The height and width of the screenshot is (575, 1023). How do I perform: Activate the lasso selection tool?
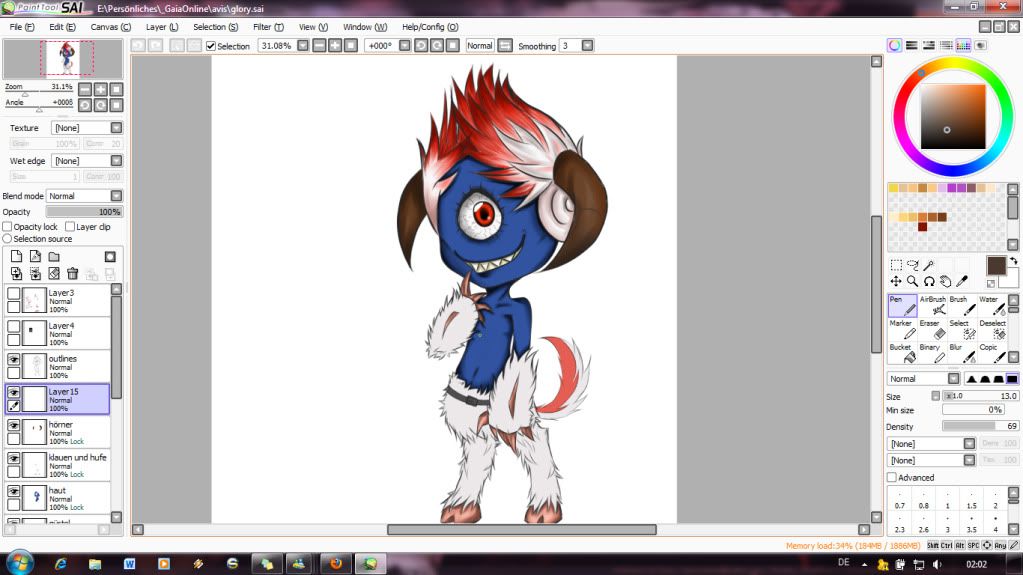913,265
